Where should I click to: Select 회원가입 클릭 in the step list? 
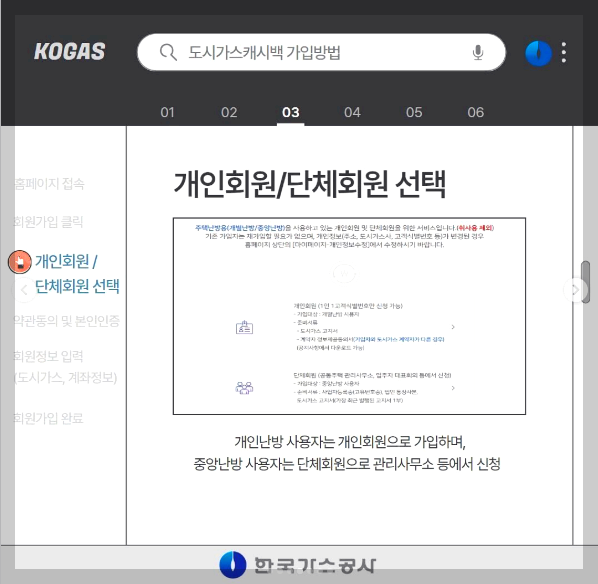[x=48, y=222]
